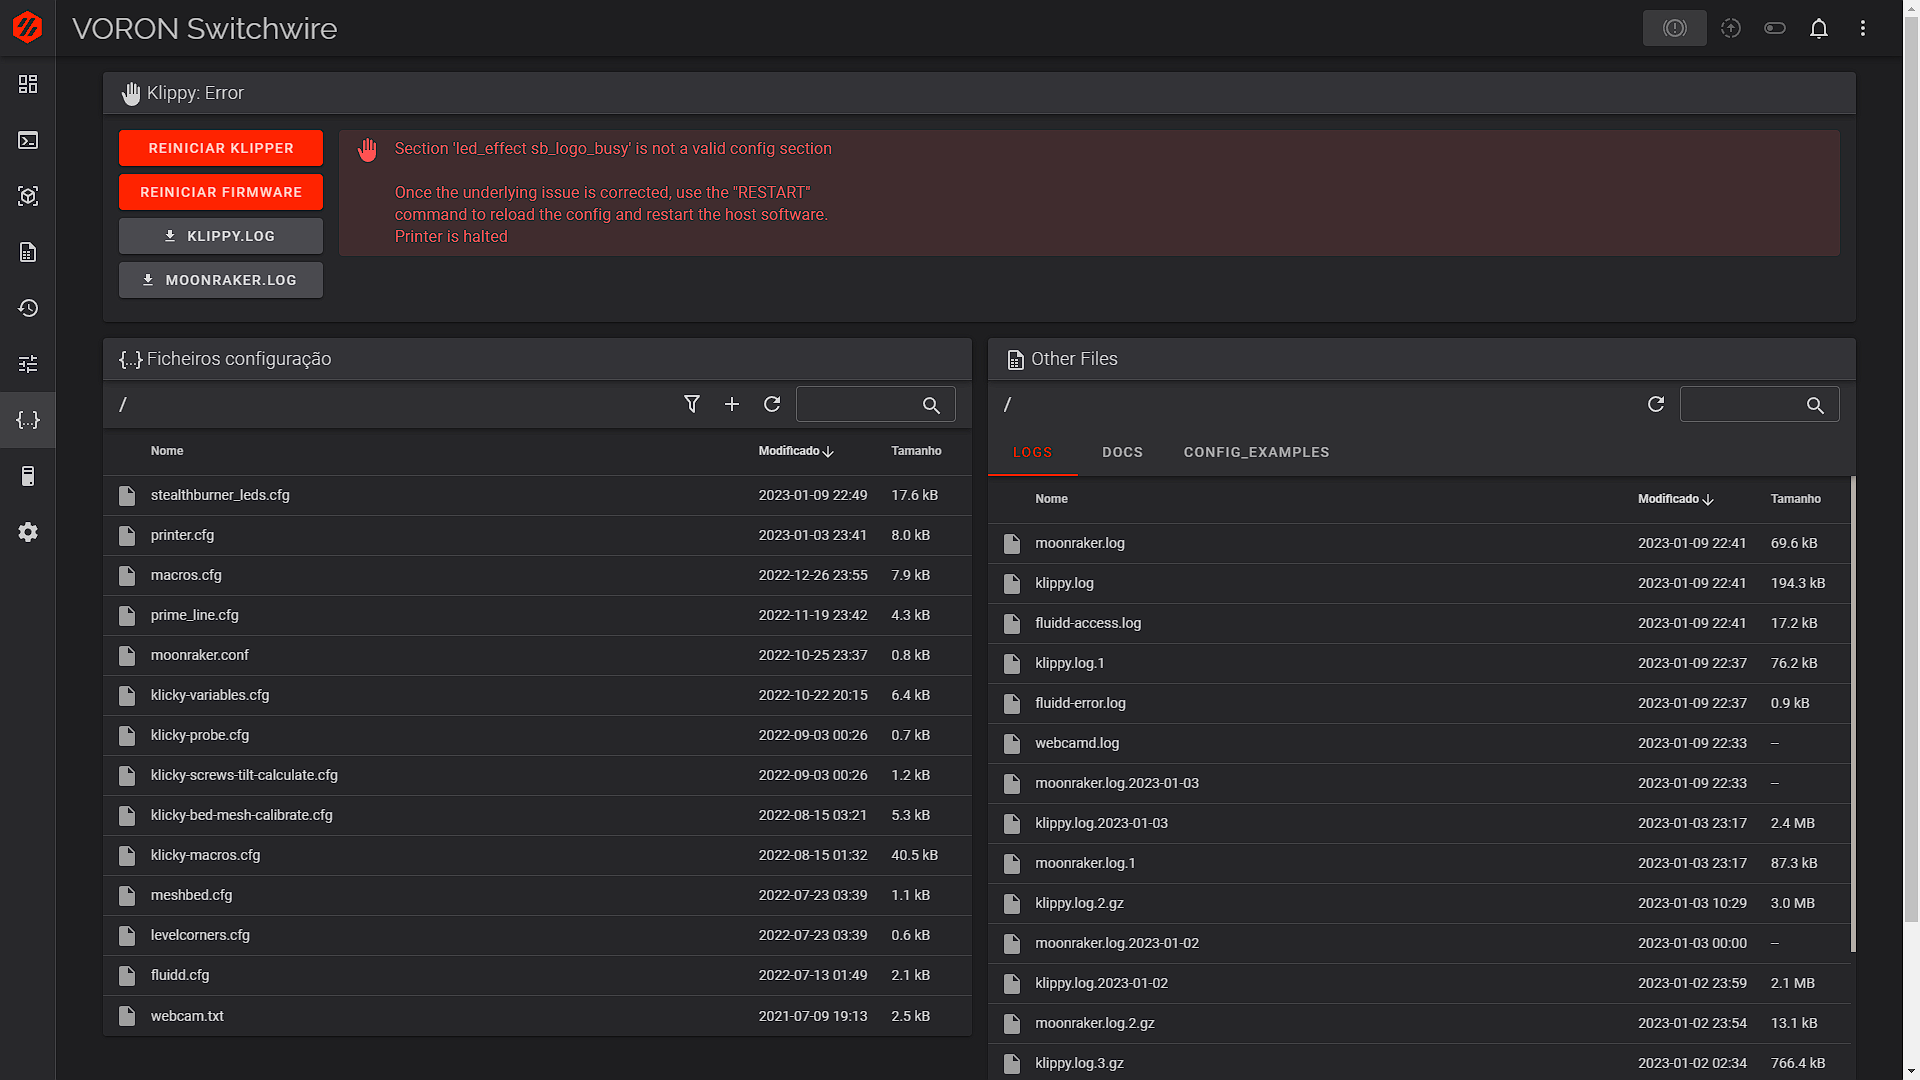1920x1080 pixels.
Task: Open the Tune panel from sidebar
Action: (x=28, y=364)
